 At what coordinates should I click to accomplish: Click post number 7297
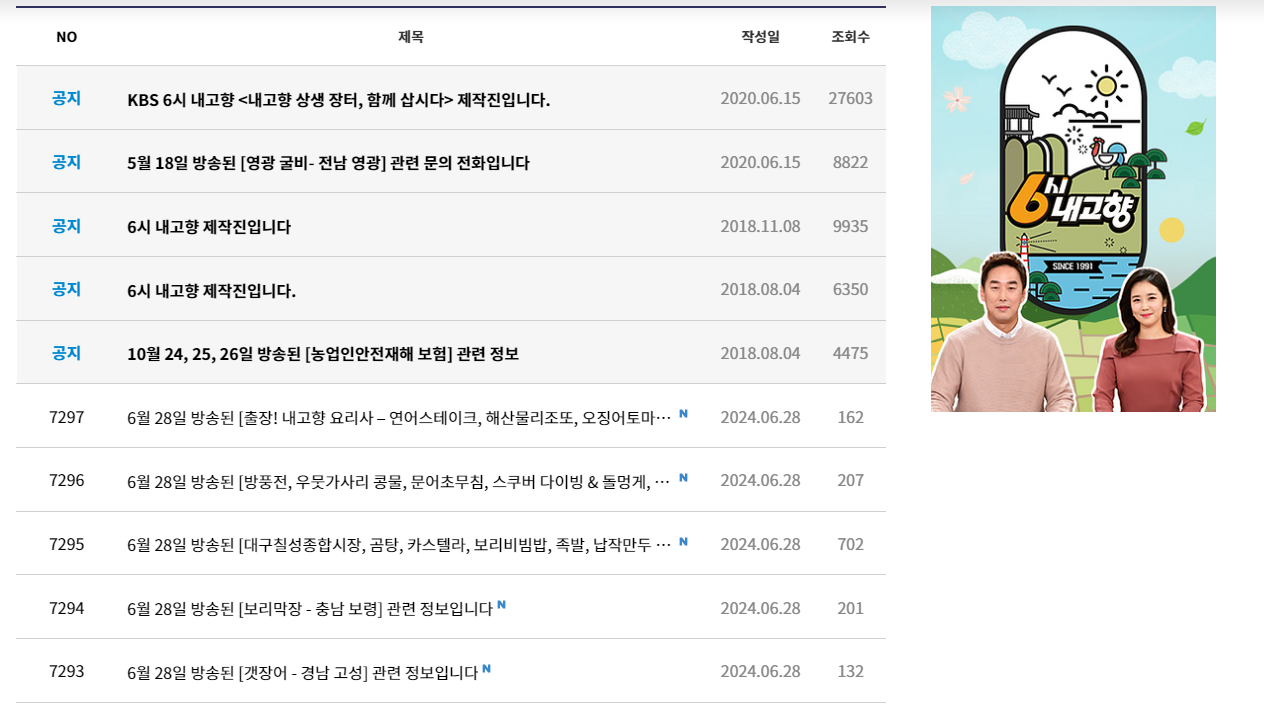(66, 417)
